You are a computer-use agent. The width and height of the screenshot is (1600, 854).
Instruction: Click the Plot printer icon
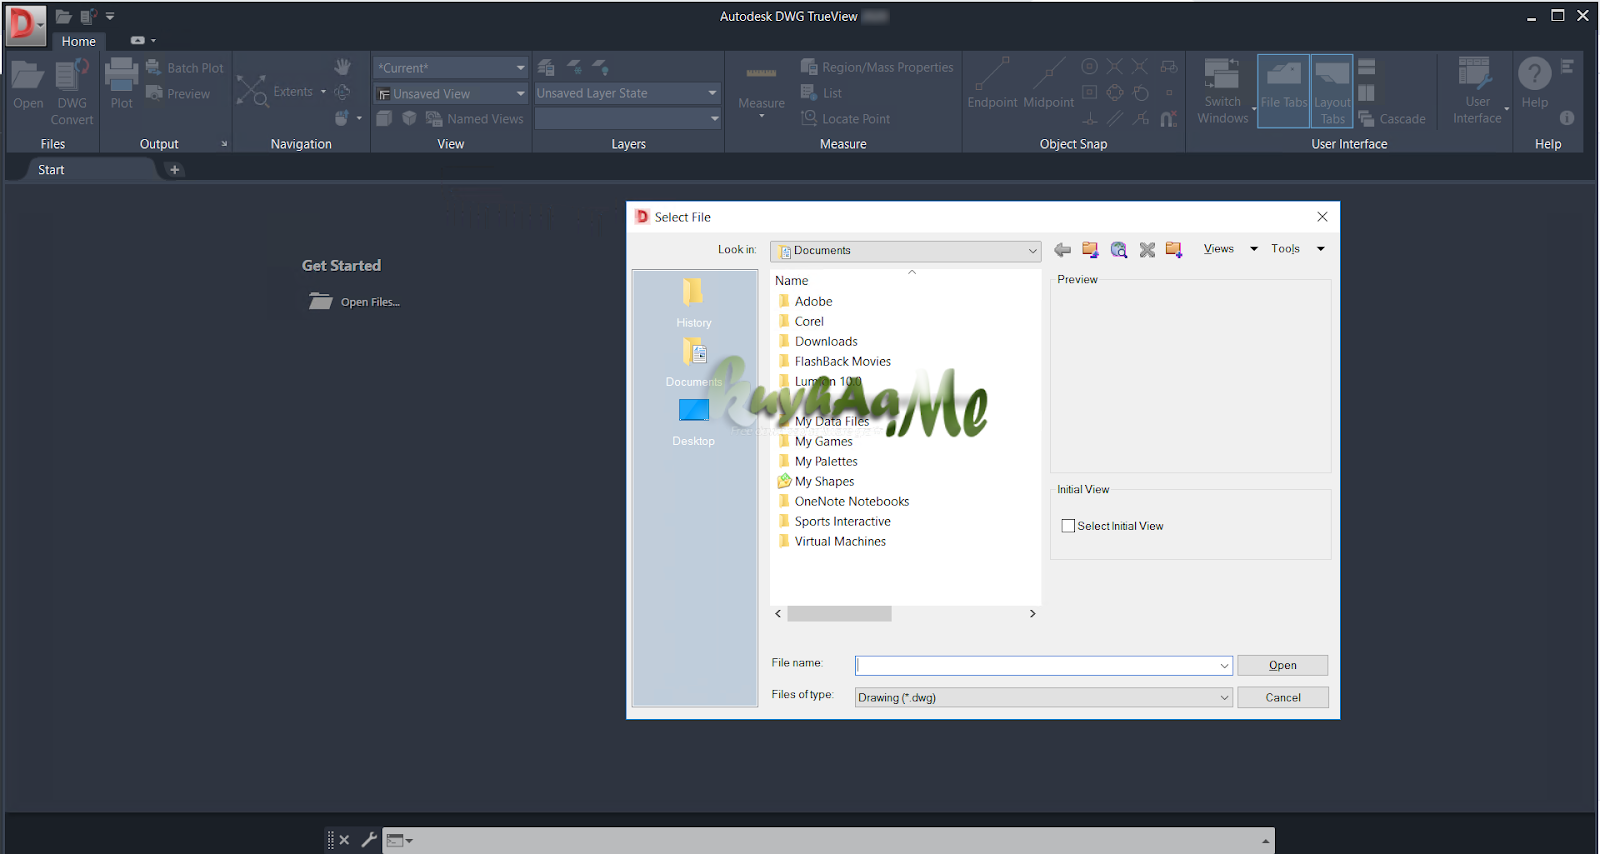click(121, 84)
